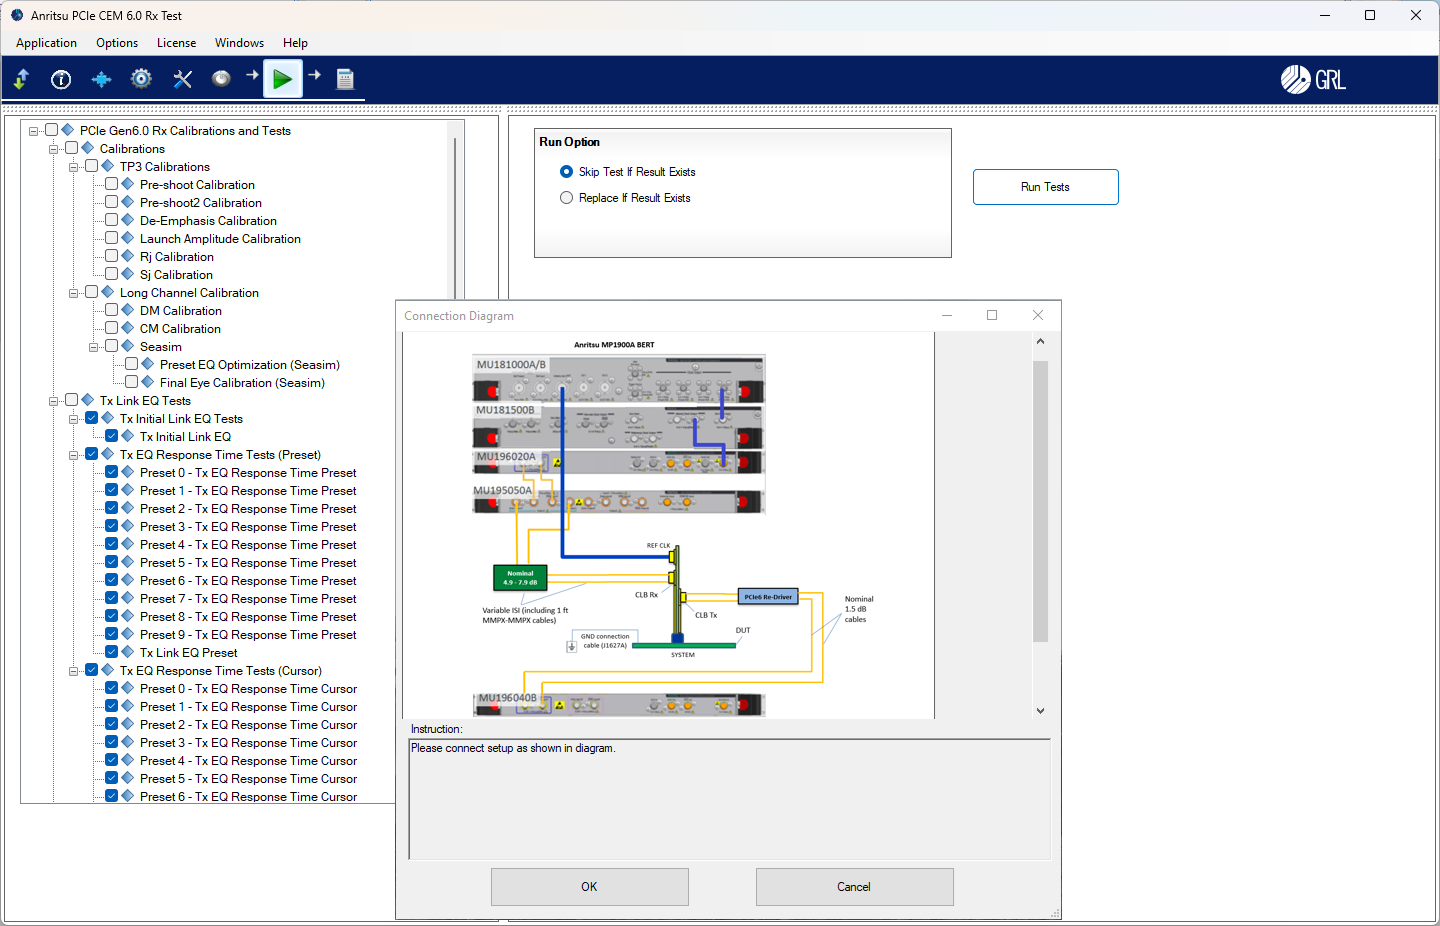Screen dimensions: 1440x926
Task: Open the Options menu
Action: pos(116,43)
